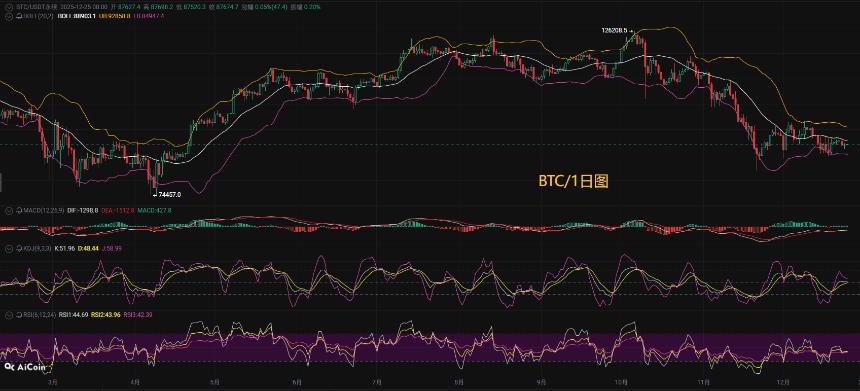Select the DIF value -1298.8

point(83,211)
